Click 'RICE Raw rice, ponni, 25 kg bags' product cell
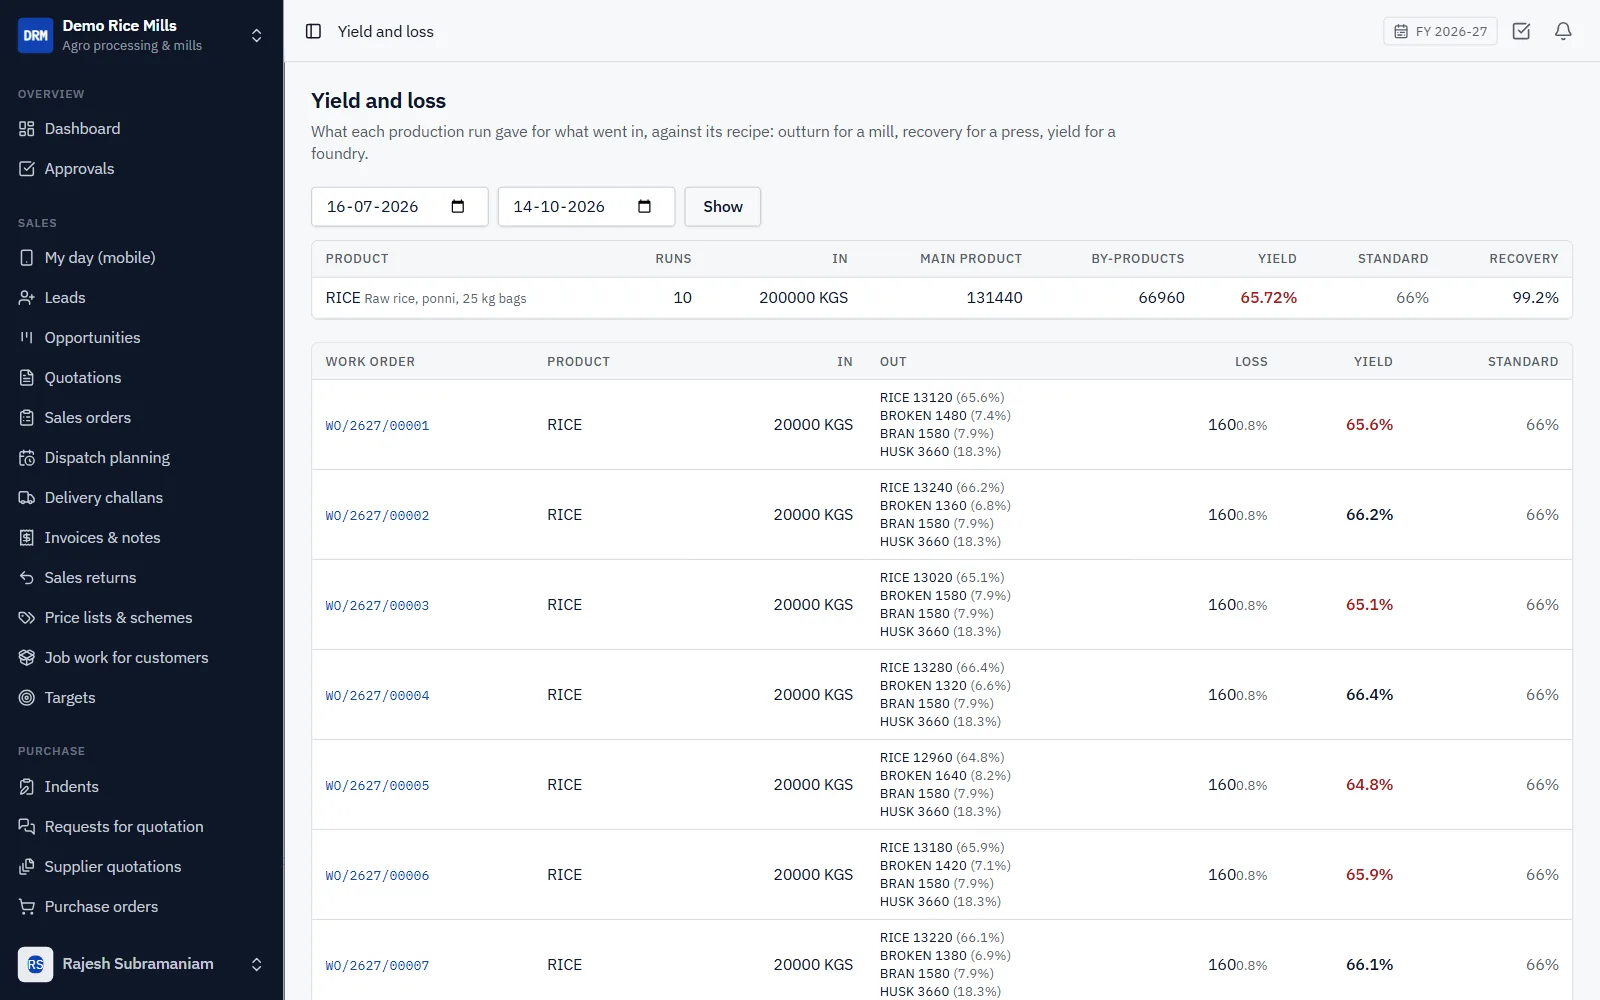Viewport: 1600px width, 1000px height. (x=426, y=298)
